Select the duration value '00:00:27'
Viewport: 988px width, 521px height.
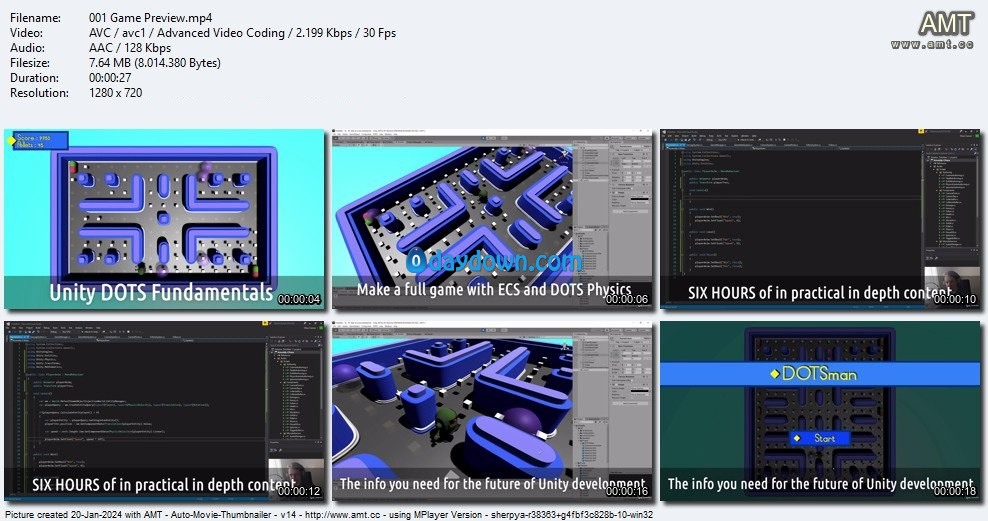(x=110, y=78)
